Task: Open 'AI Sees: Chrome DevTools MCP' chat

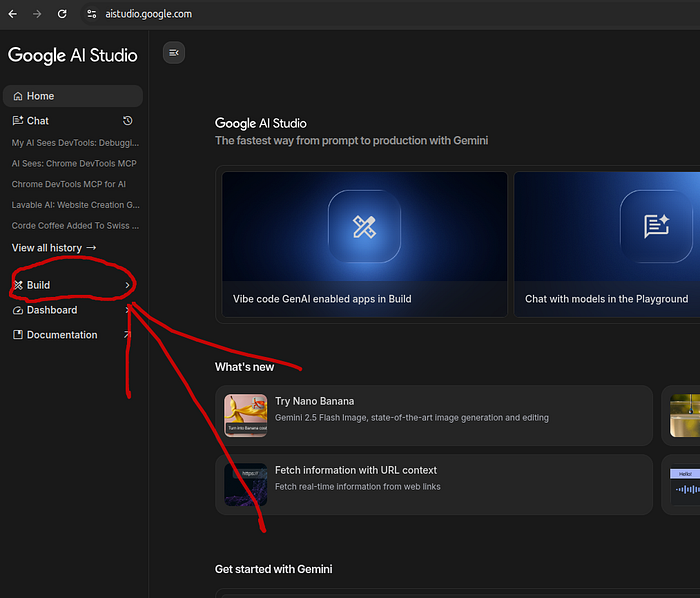Action: coord(74,163)
